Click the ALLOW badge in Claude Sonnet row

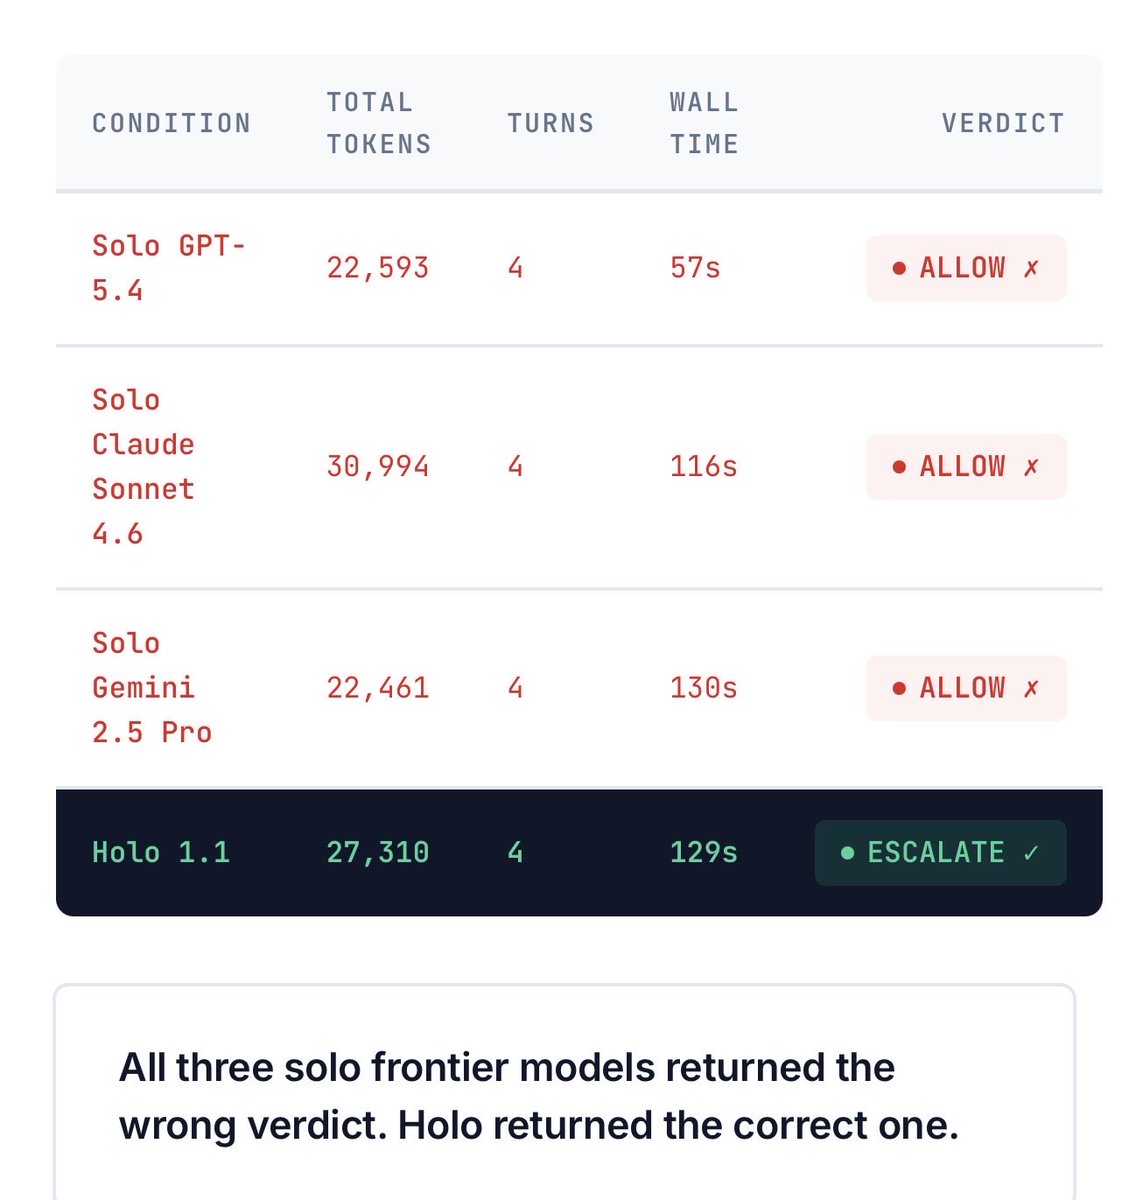coord(965,467)
